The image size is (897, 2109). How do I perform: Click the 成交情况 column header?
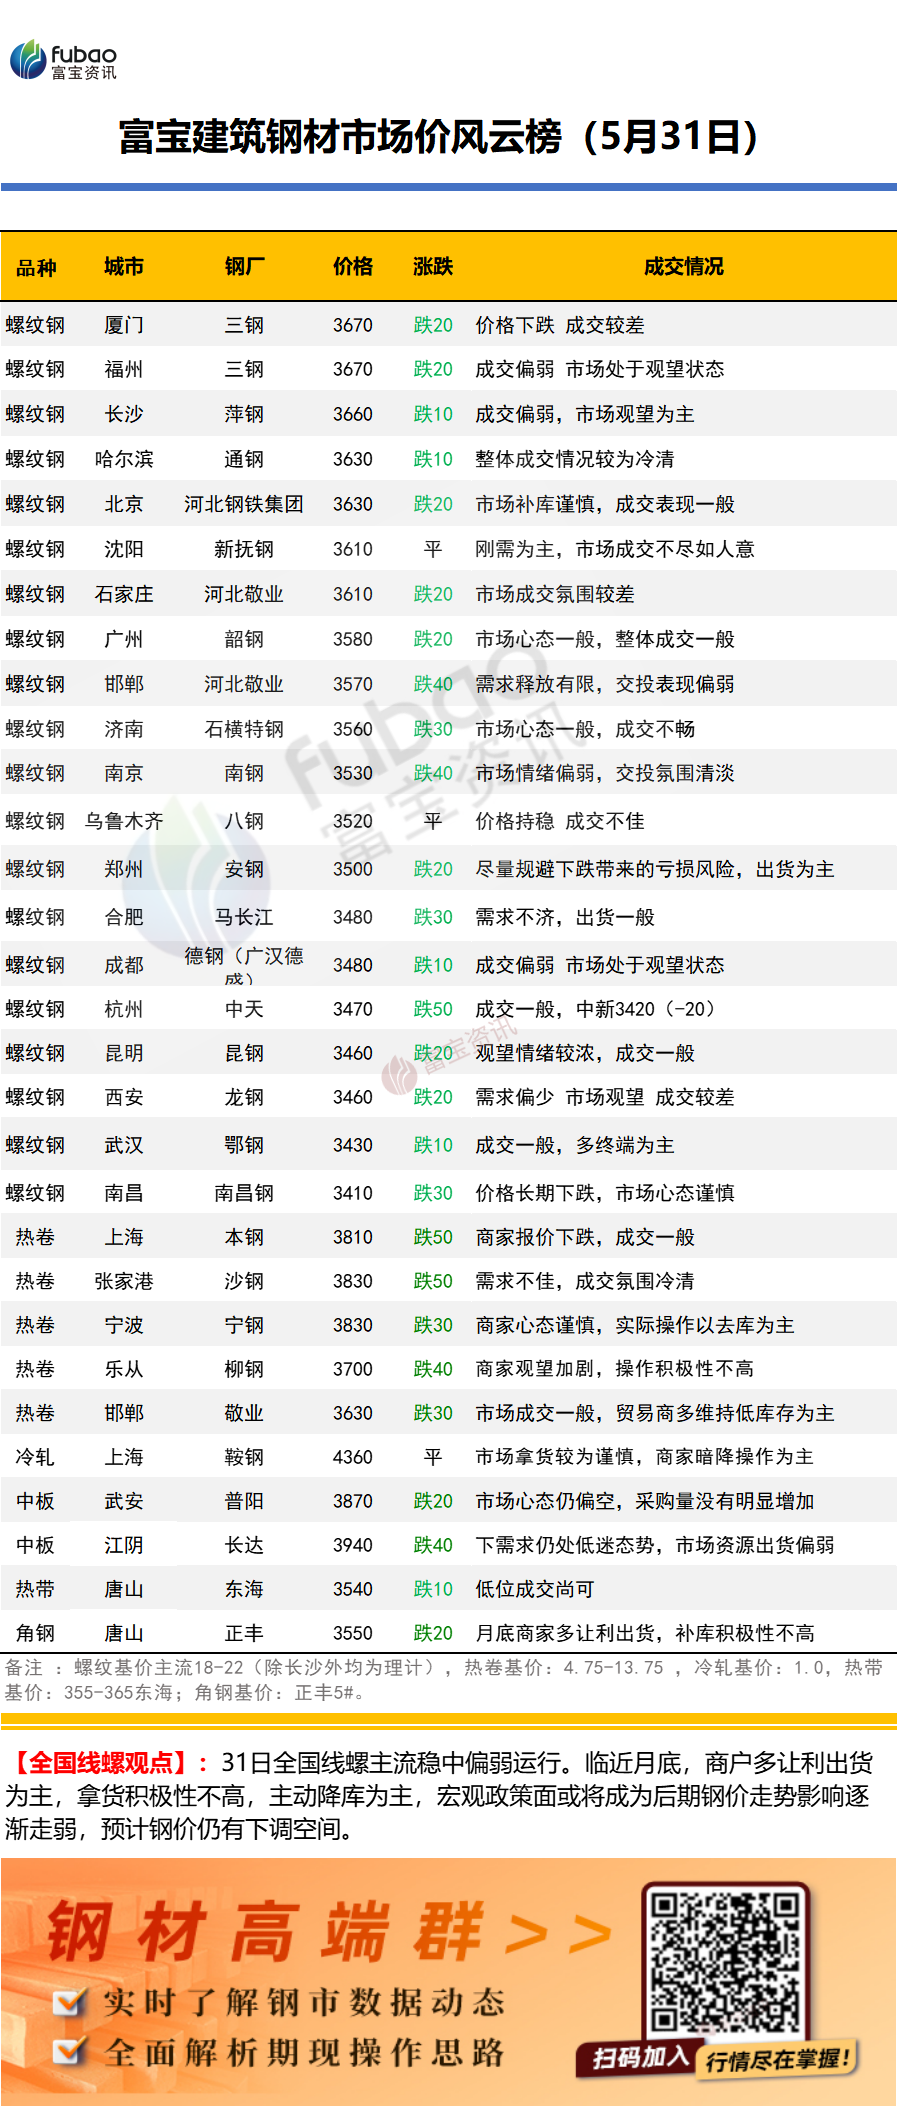pyautogui.click(x=684, y=266)
